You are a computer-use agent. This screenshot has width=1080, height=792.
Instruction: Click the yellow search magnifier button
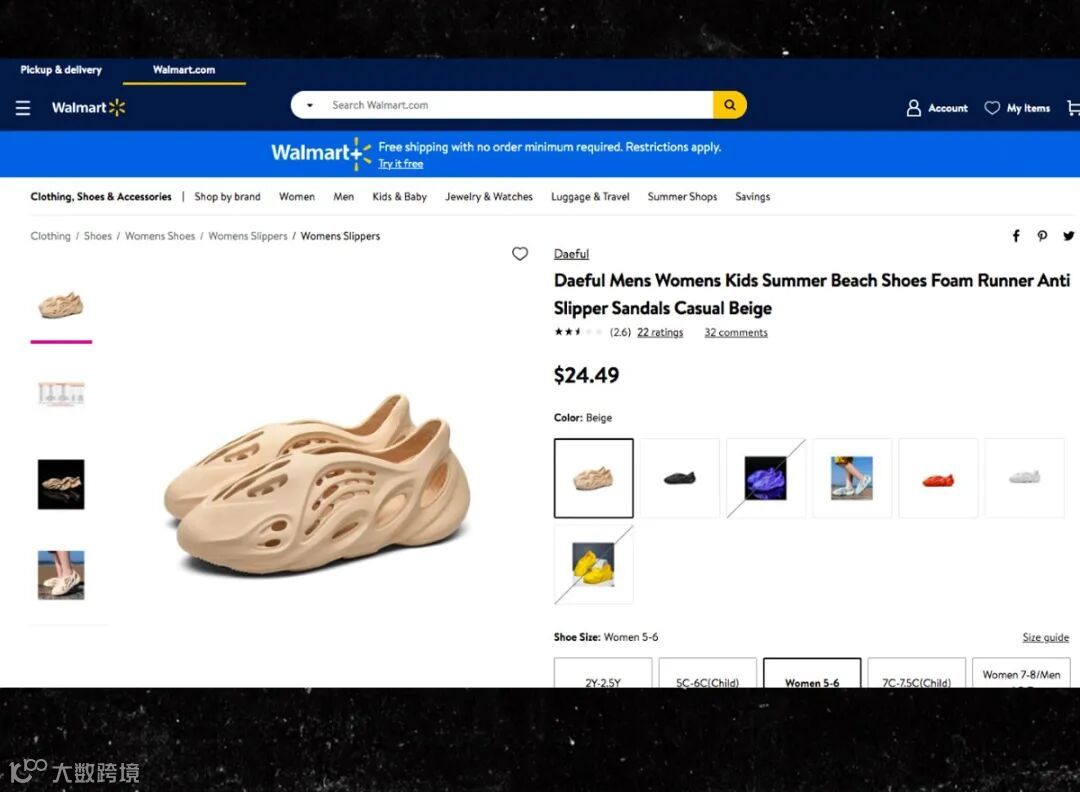[729, 105]
